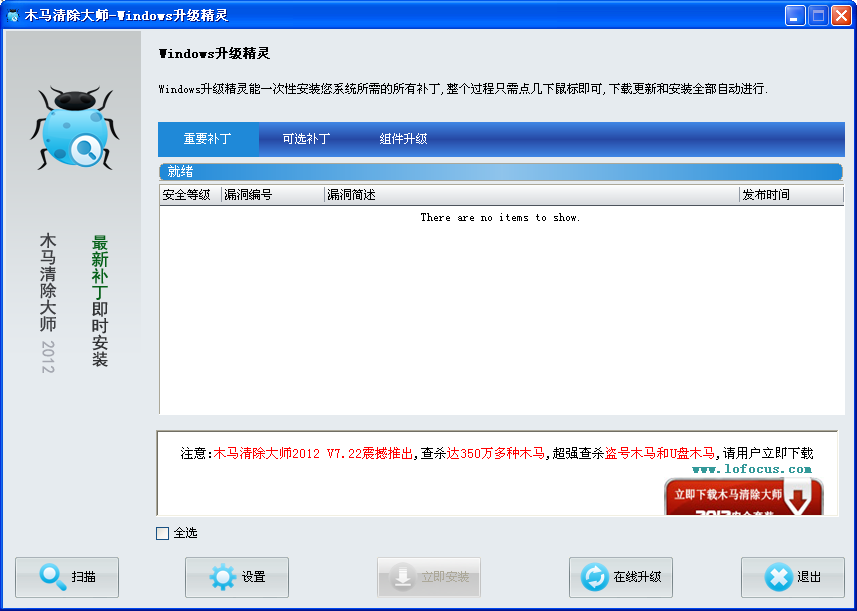The width and height of the screenshot is (857, 611).
Task: Click 'There are no items to show.' text
Action: 500,218
